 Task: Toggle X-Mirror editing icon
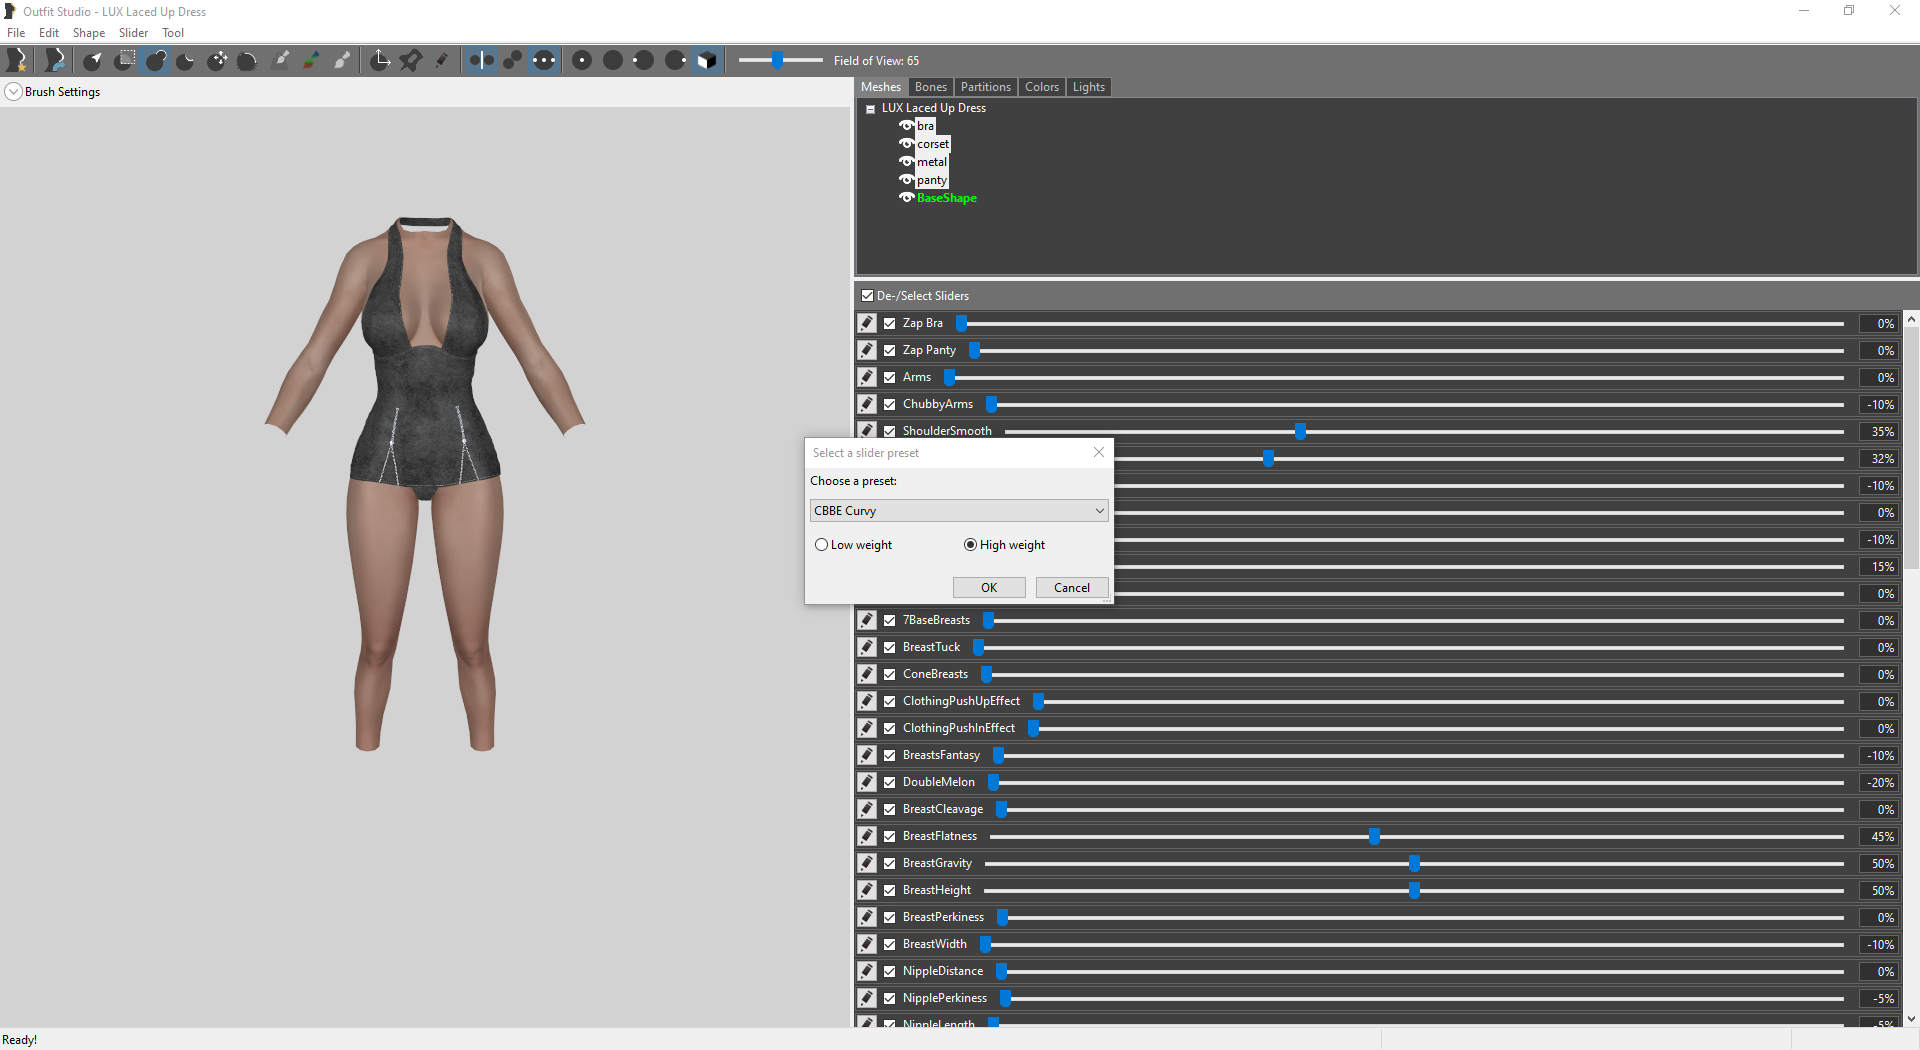[x=481, y=61]
